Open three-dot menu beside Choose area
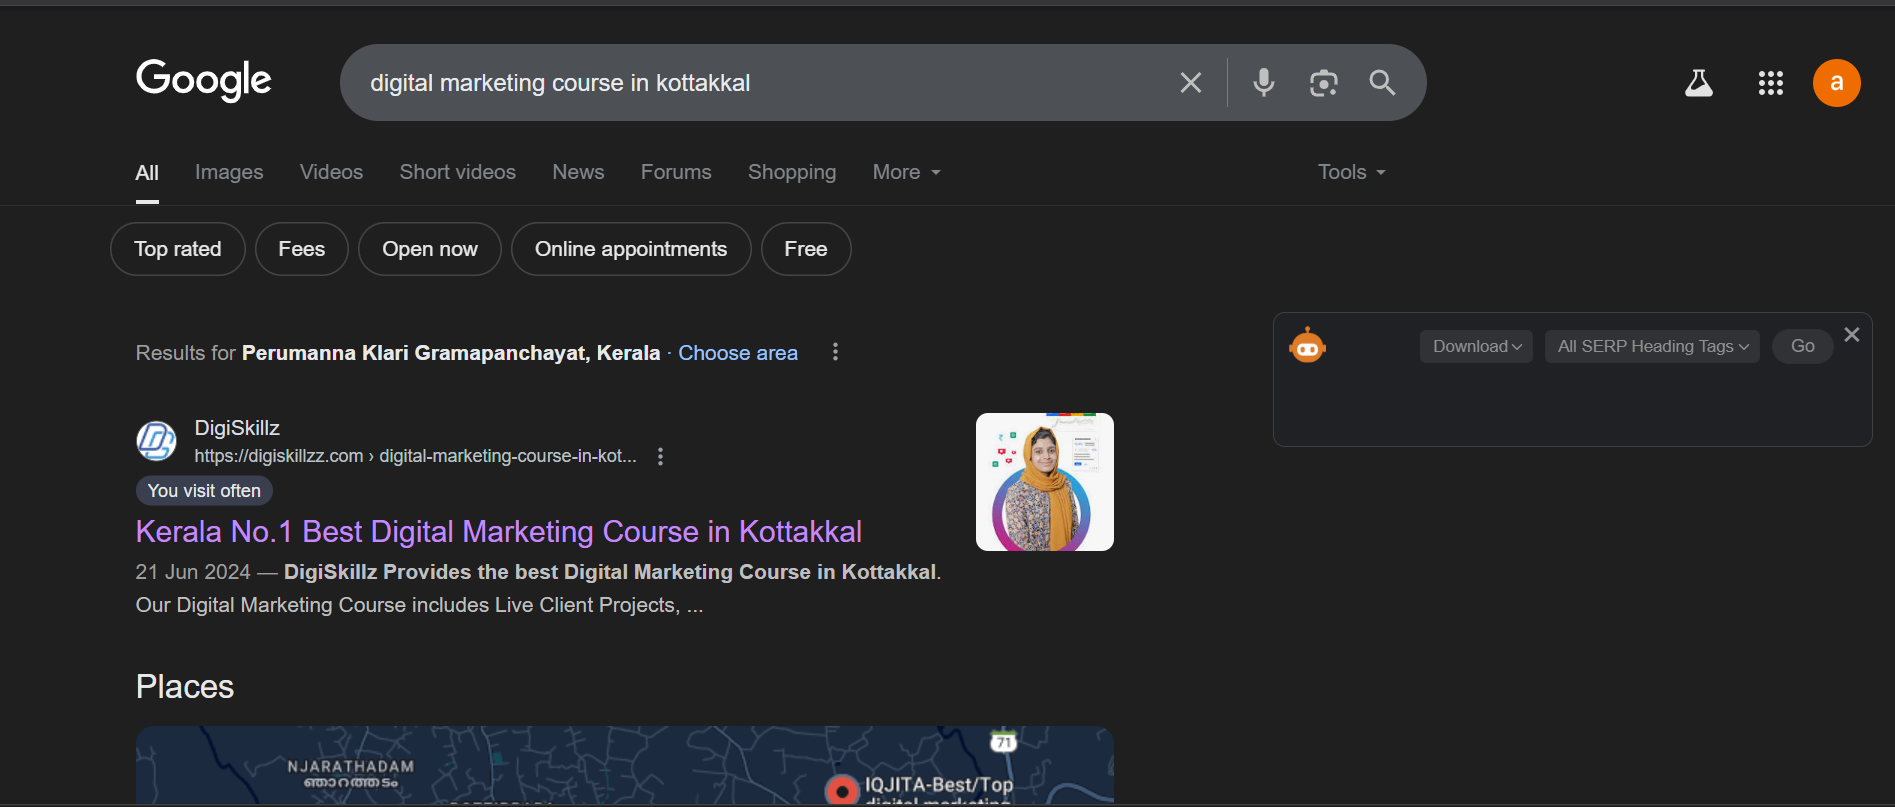 click(x=835, y=352)
